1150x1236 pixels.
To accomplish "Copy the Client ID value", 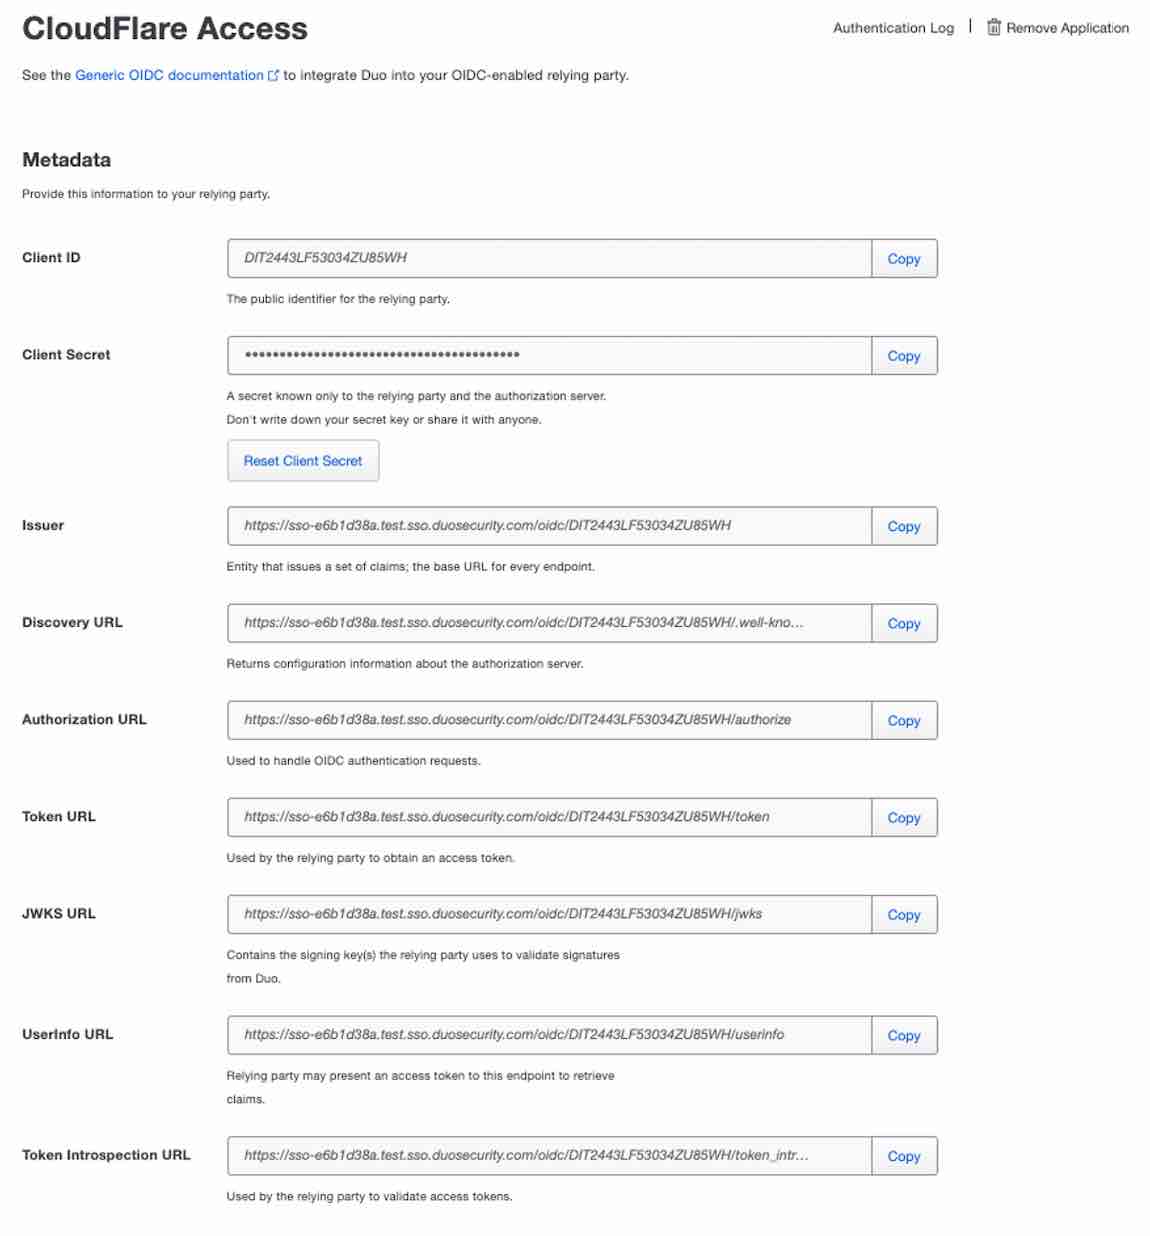I will point(904,259).
